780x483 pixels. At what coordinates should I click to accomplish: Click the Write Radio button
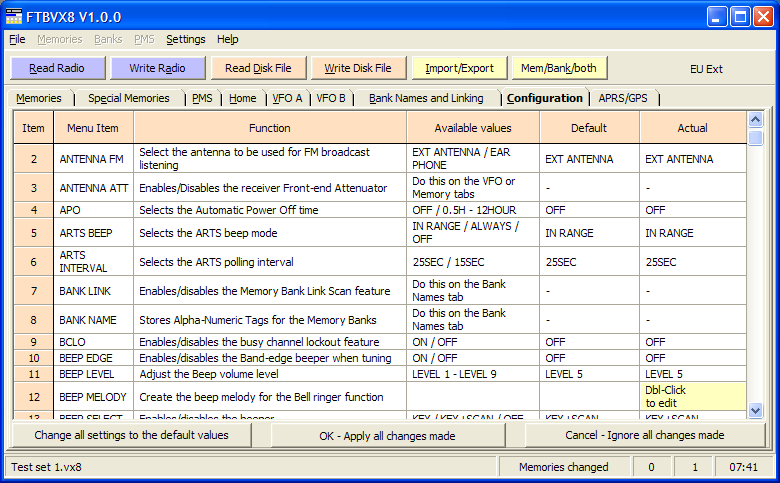157,68
